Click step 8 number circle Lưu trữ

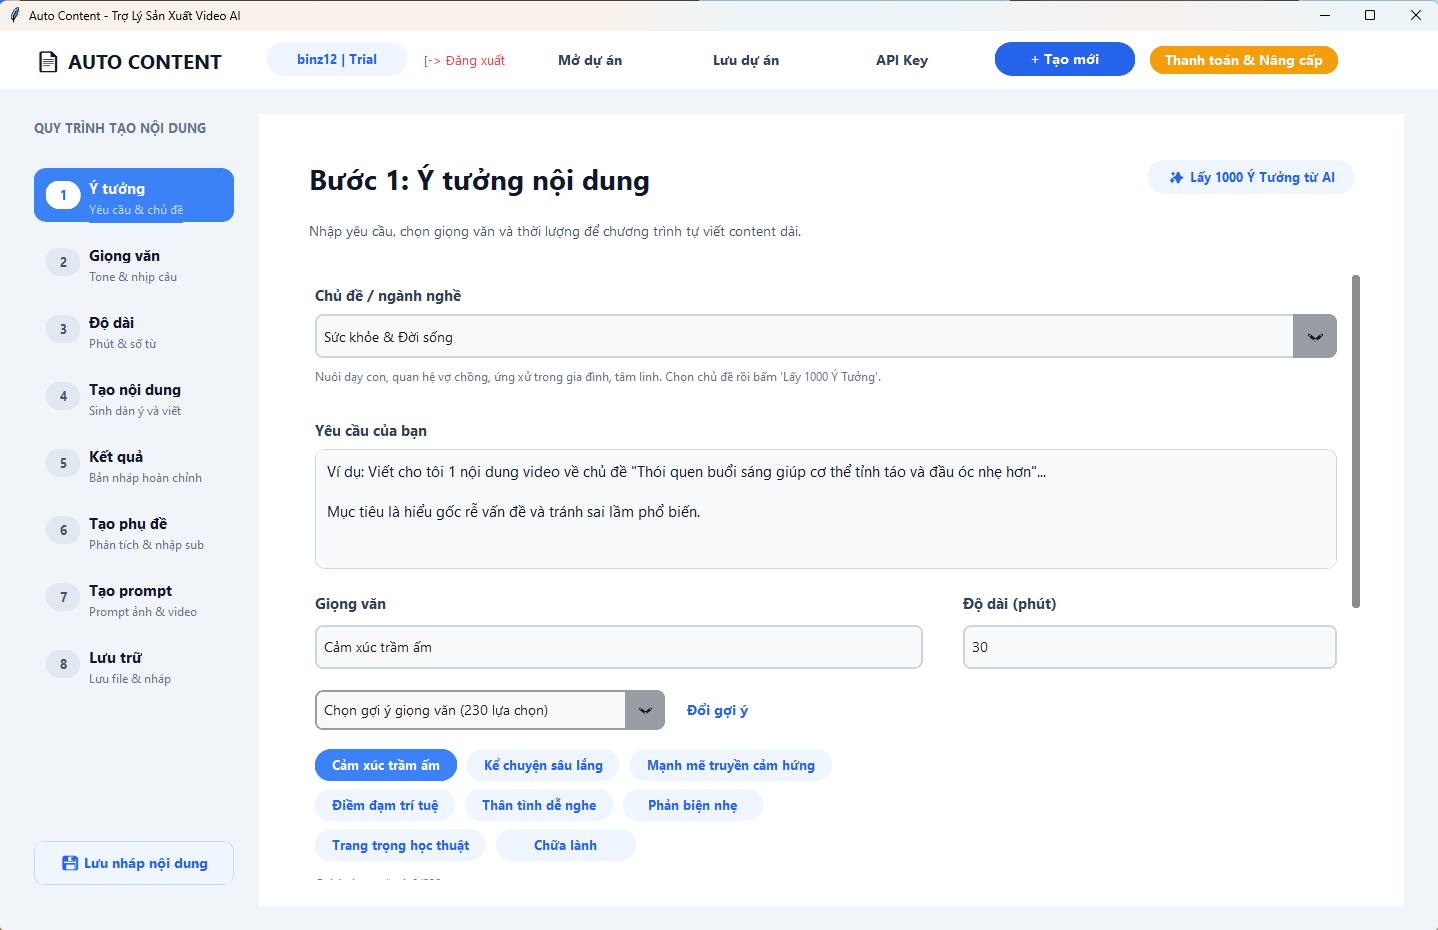pos(63,664)
